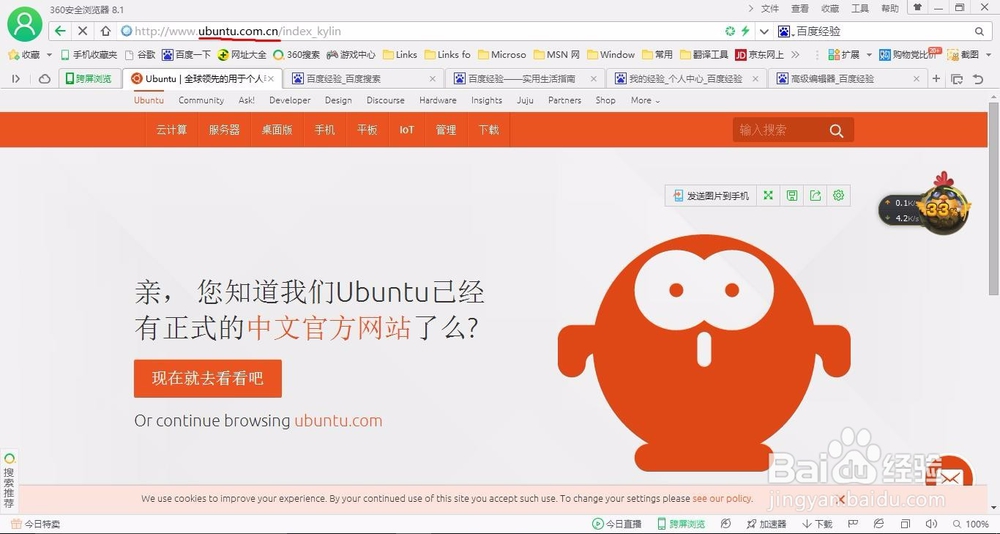Go back with the green arrow
This screenshot has width=1000, height=534.
tap(60, 31)
